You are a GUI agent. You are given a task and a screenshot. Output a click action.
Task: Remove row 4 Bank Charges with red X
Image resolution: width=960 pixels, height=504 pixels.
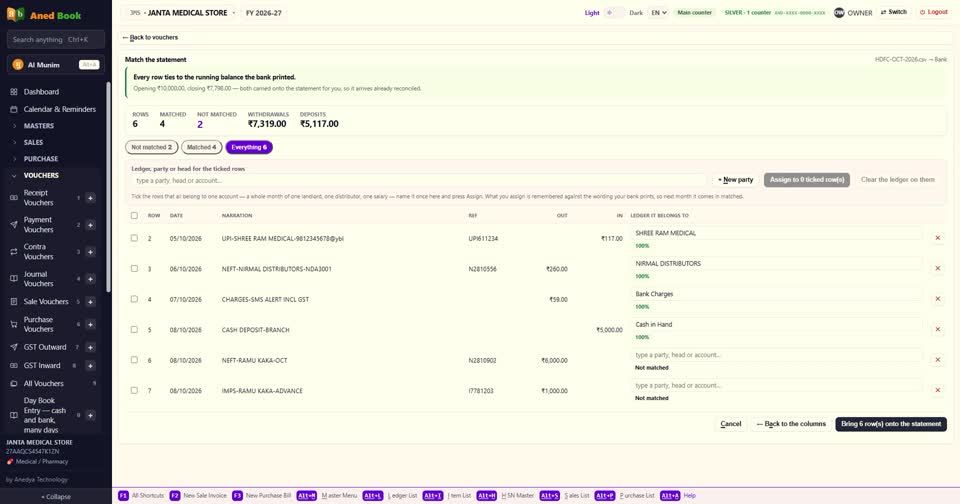pyautogui.click(x=937, y=299)
